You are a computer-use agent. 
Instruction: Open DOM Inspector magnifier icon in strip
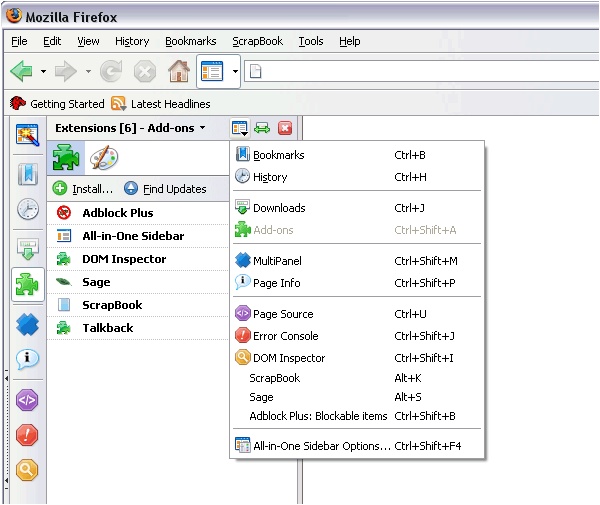[x=27, y=470]
